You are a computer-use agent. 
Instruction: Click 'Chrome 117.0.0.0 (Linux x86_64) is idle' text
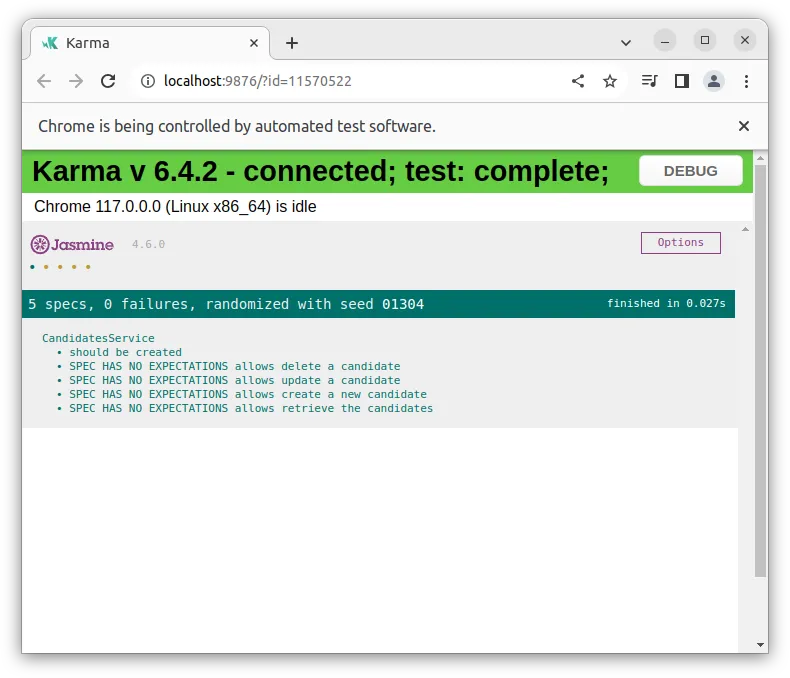(175, 207)
